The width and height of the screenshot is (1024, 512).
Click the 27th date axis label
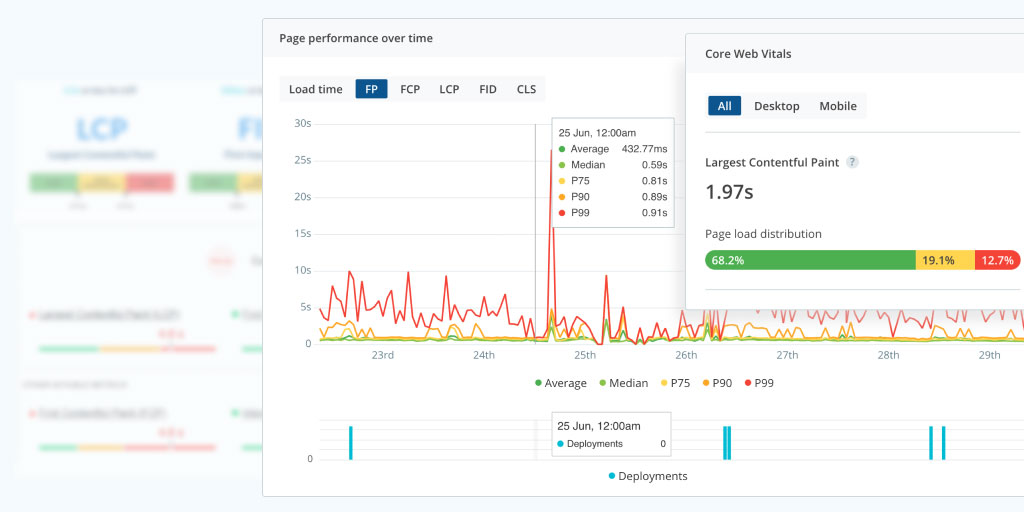787,355
